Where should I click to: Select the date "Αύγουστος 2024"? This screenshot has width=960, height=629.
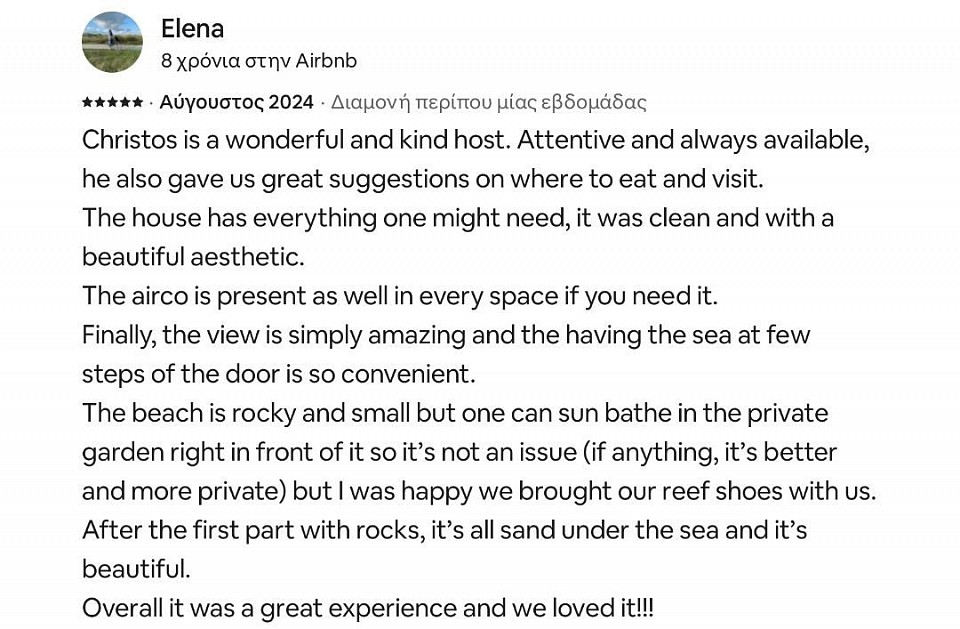236,102
